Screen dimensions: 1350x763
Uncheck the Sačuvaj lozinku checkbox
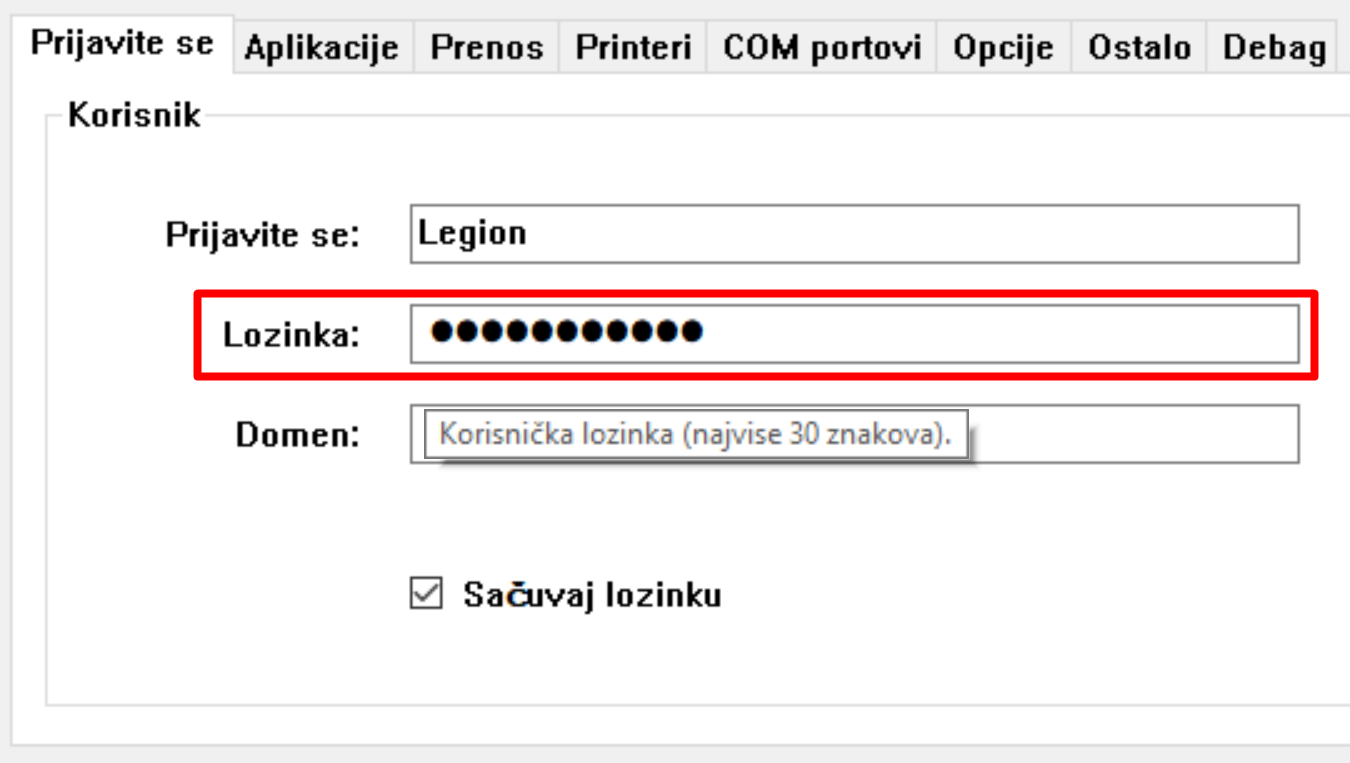tap(426, 595)
